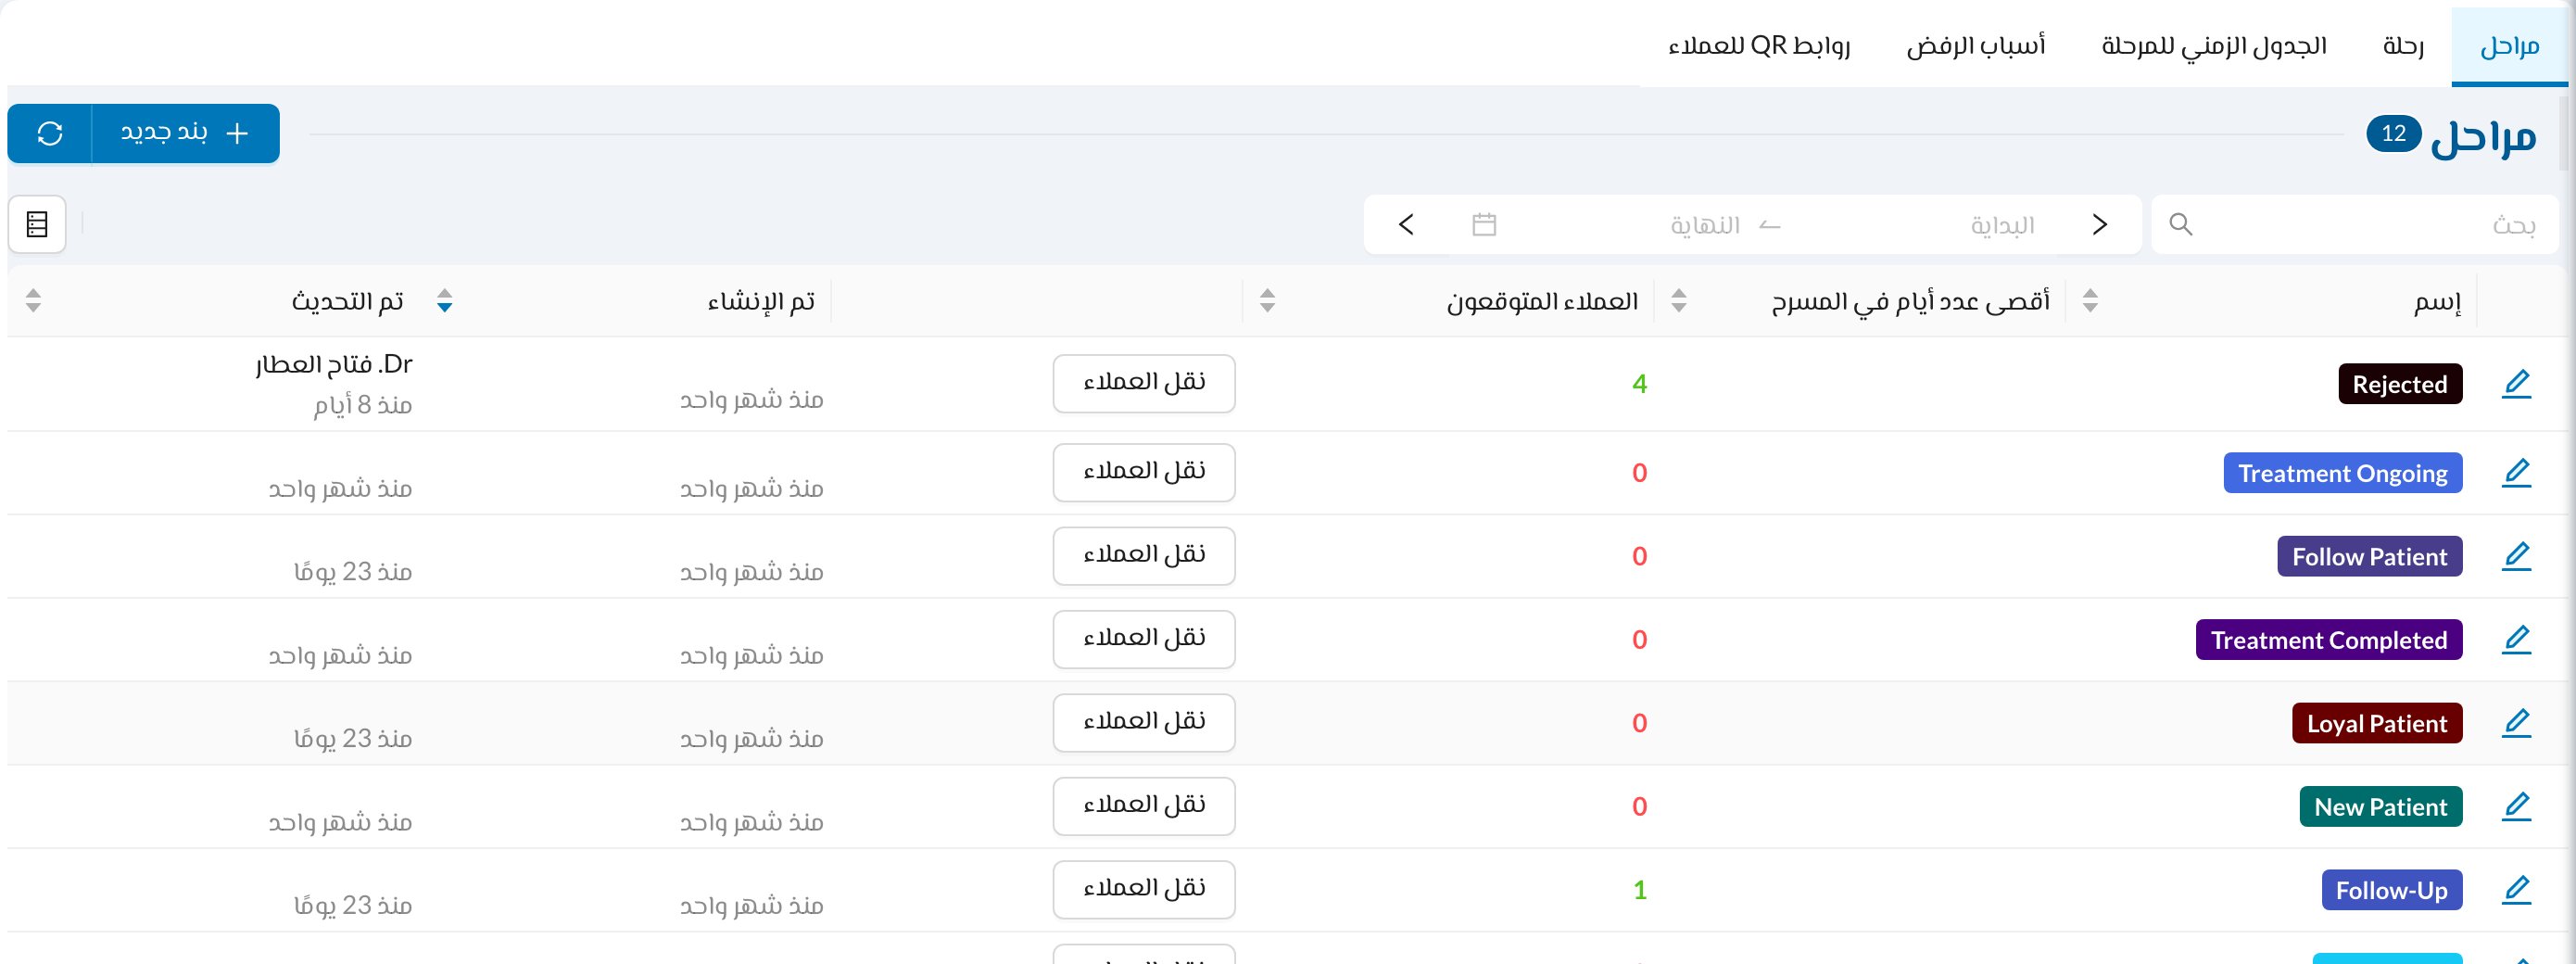Click نقل العملاء for Treatment Ongoing row

click(x=1144, y=472)
